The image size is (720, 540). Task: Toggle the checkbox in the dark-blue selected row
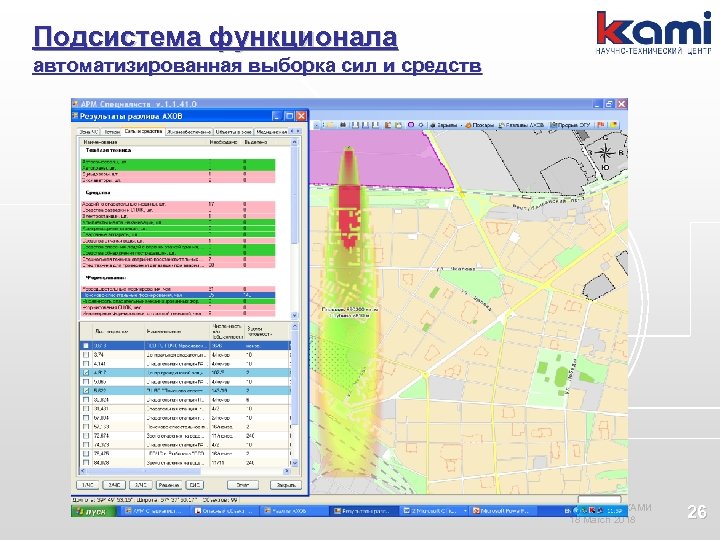[x=86, y=346]
